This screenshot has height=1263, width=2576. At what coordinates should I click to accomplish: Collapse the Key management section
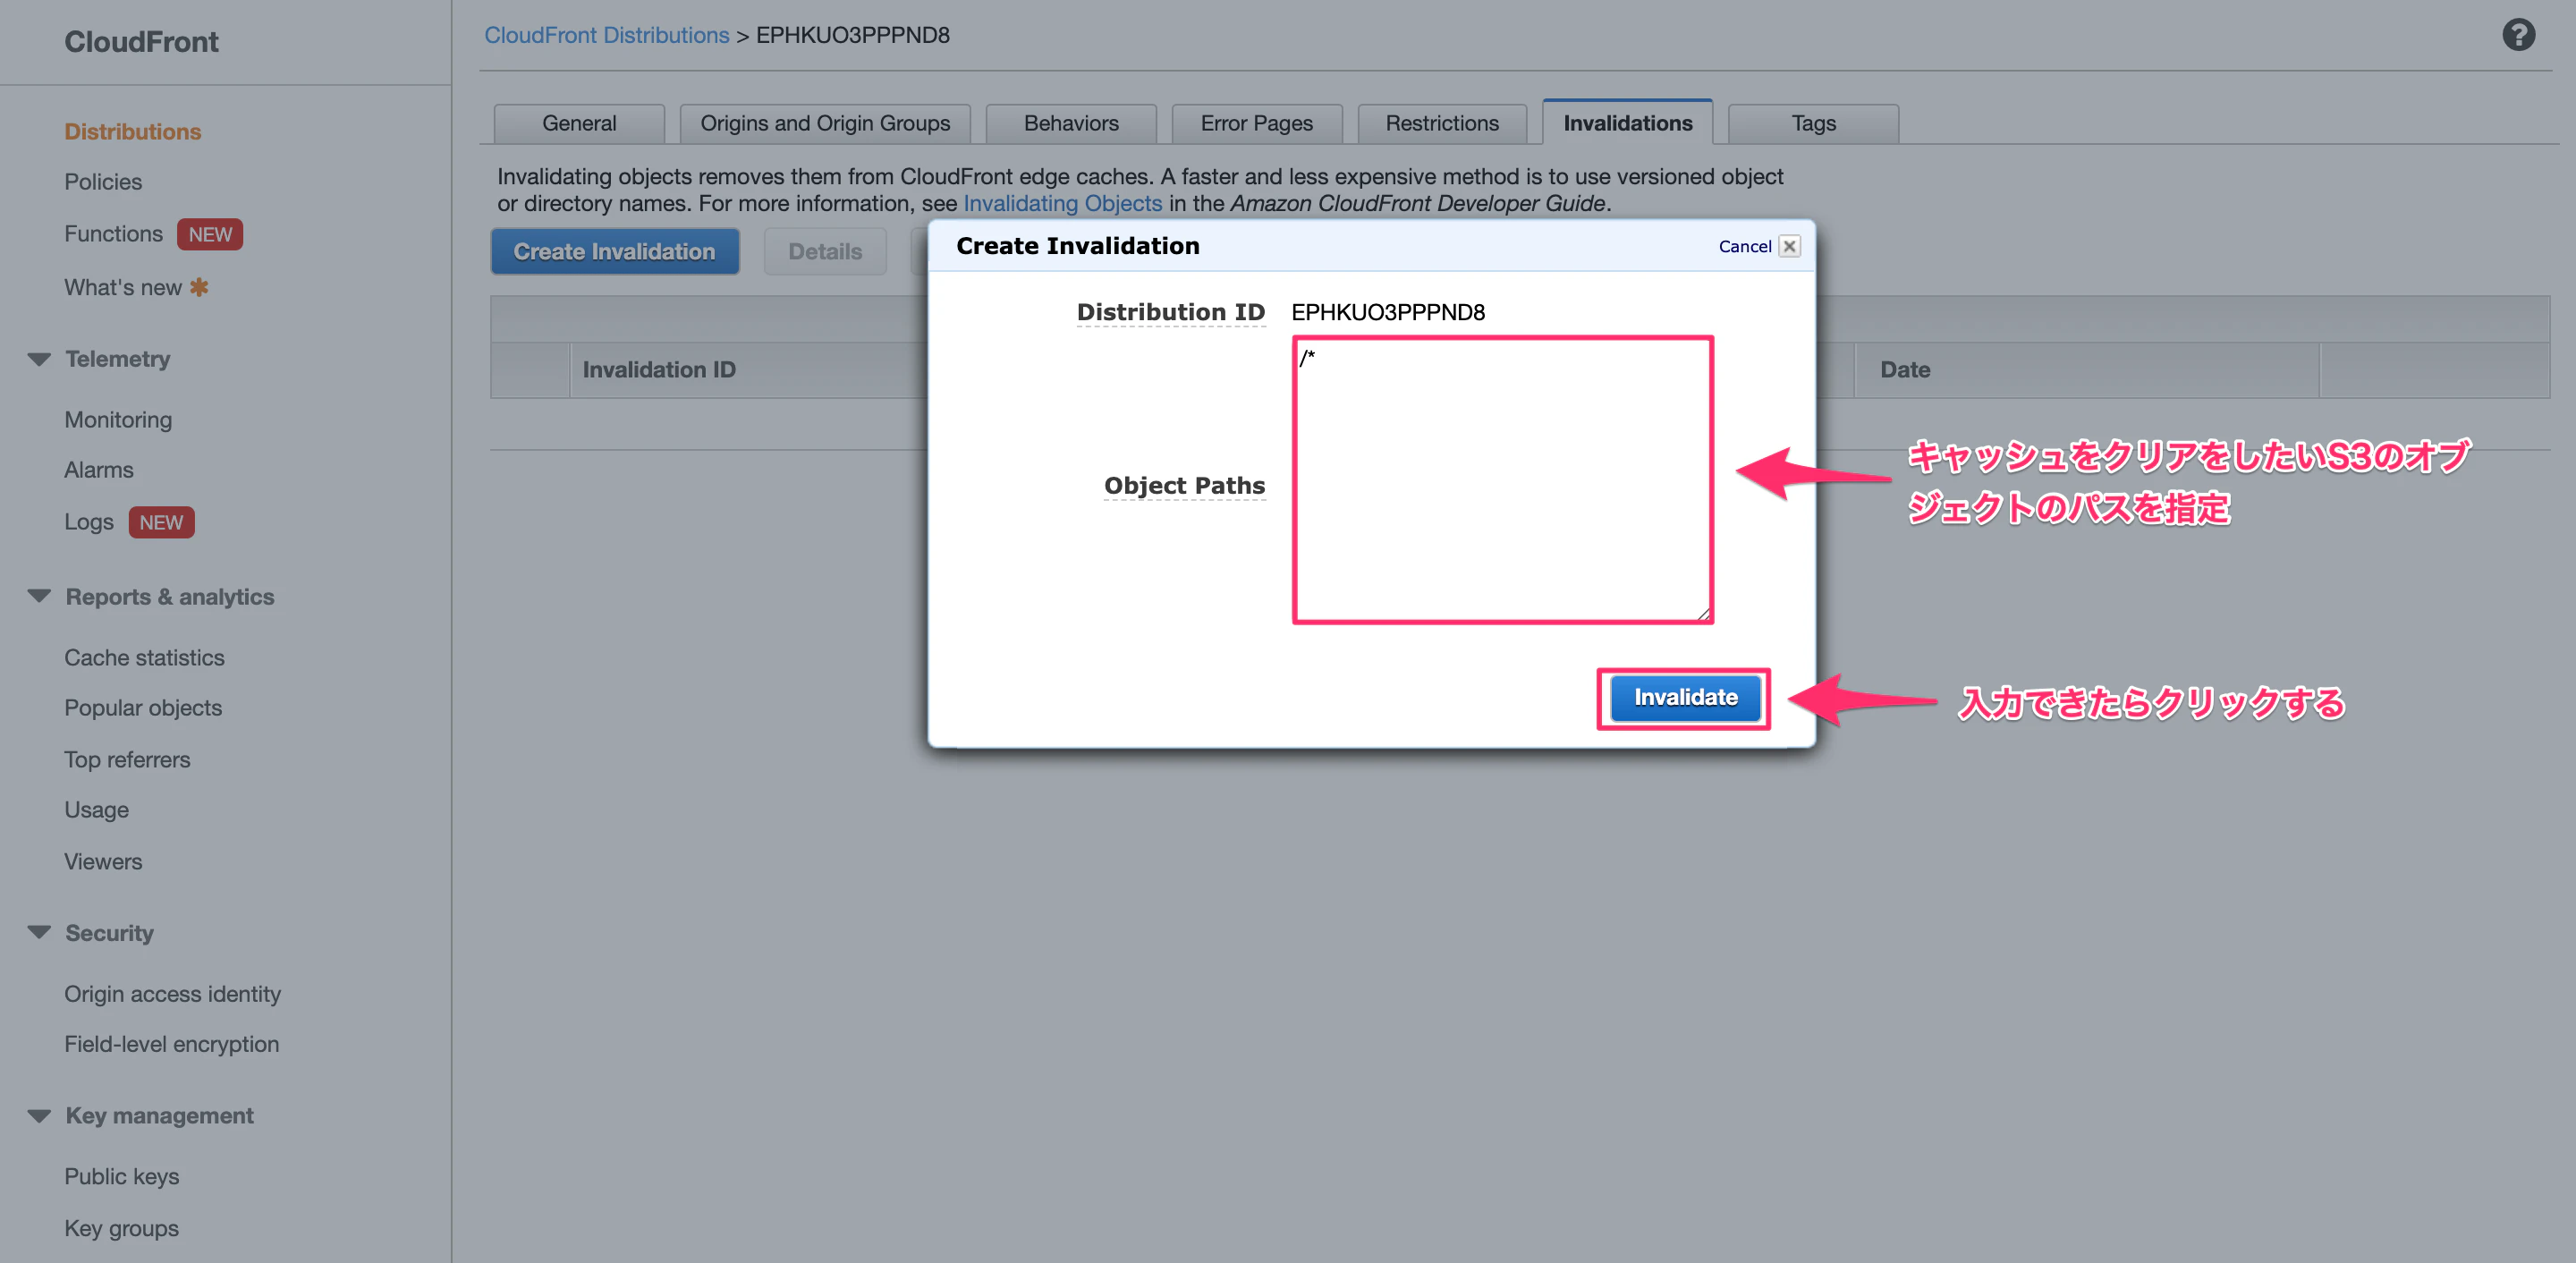(39, 1115)
